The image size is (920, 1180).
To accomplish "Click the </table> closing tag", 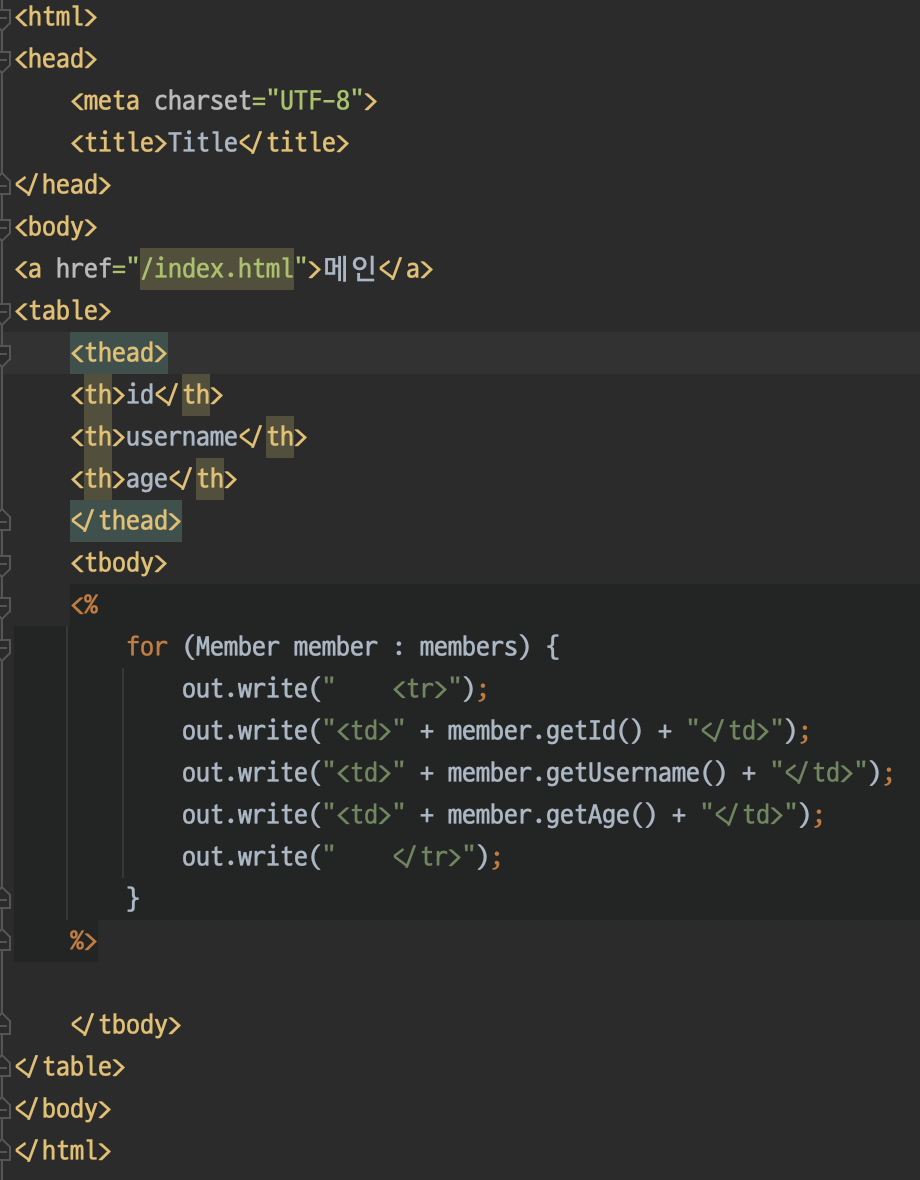I will 69,1067.
